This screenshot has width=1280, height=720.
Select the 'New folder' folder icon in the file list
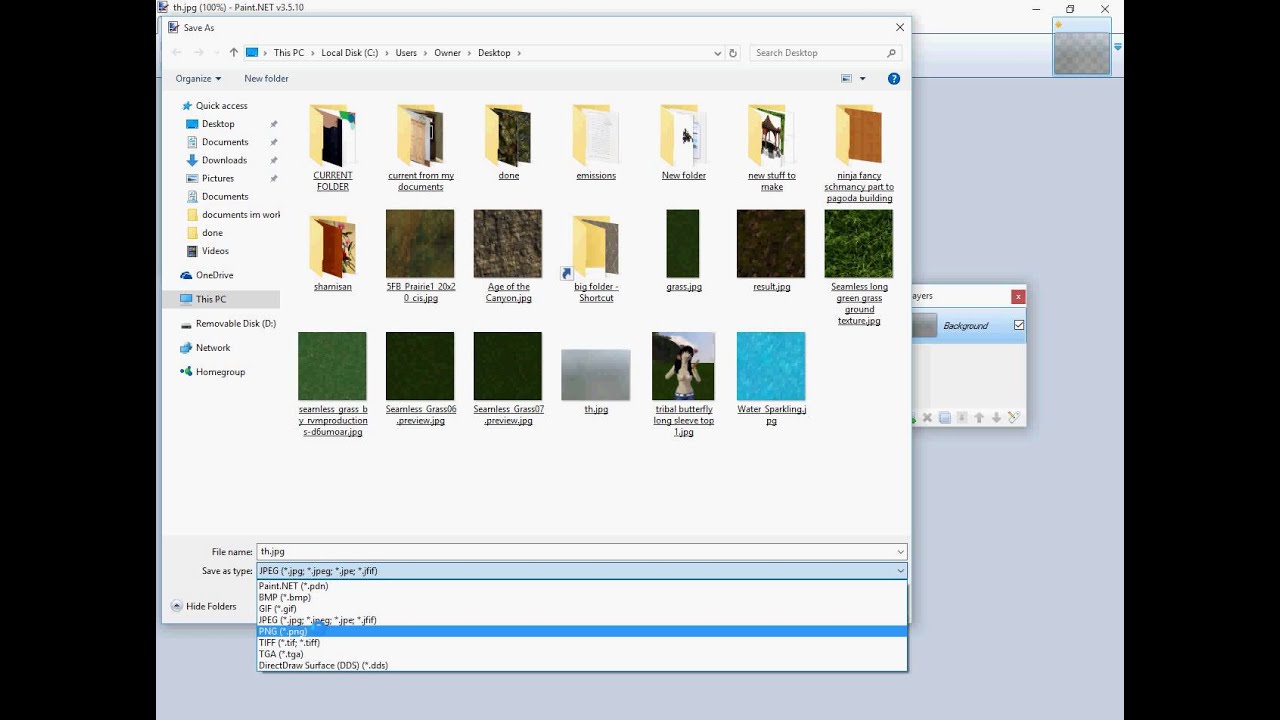684,136
